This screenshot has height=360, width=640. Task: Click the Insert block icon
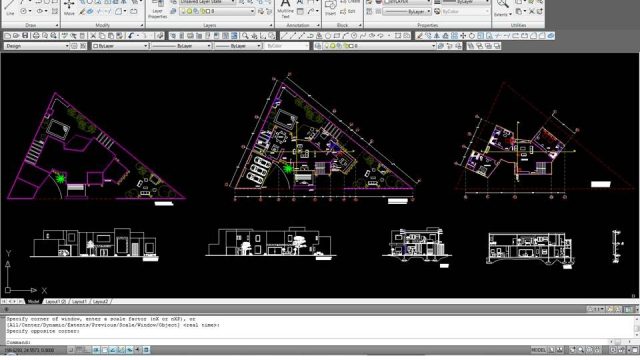point(330,8)
